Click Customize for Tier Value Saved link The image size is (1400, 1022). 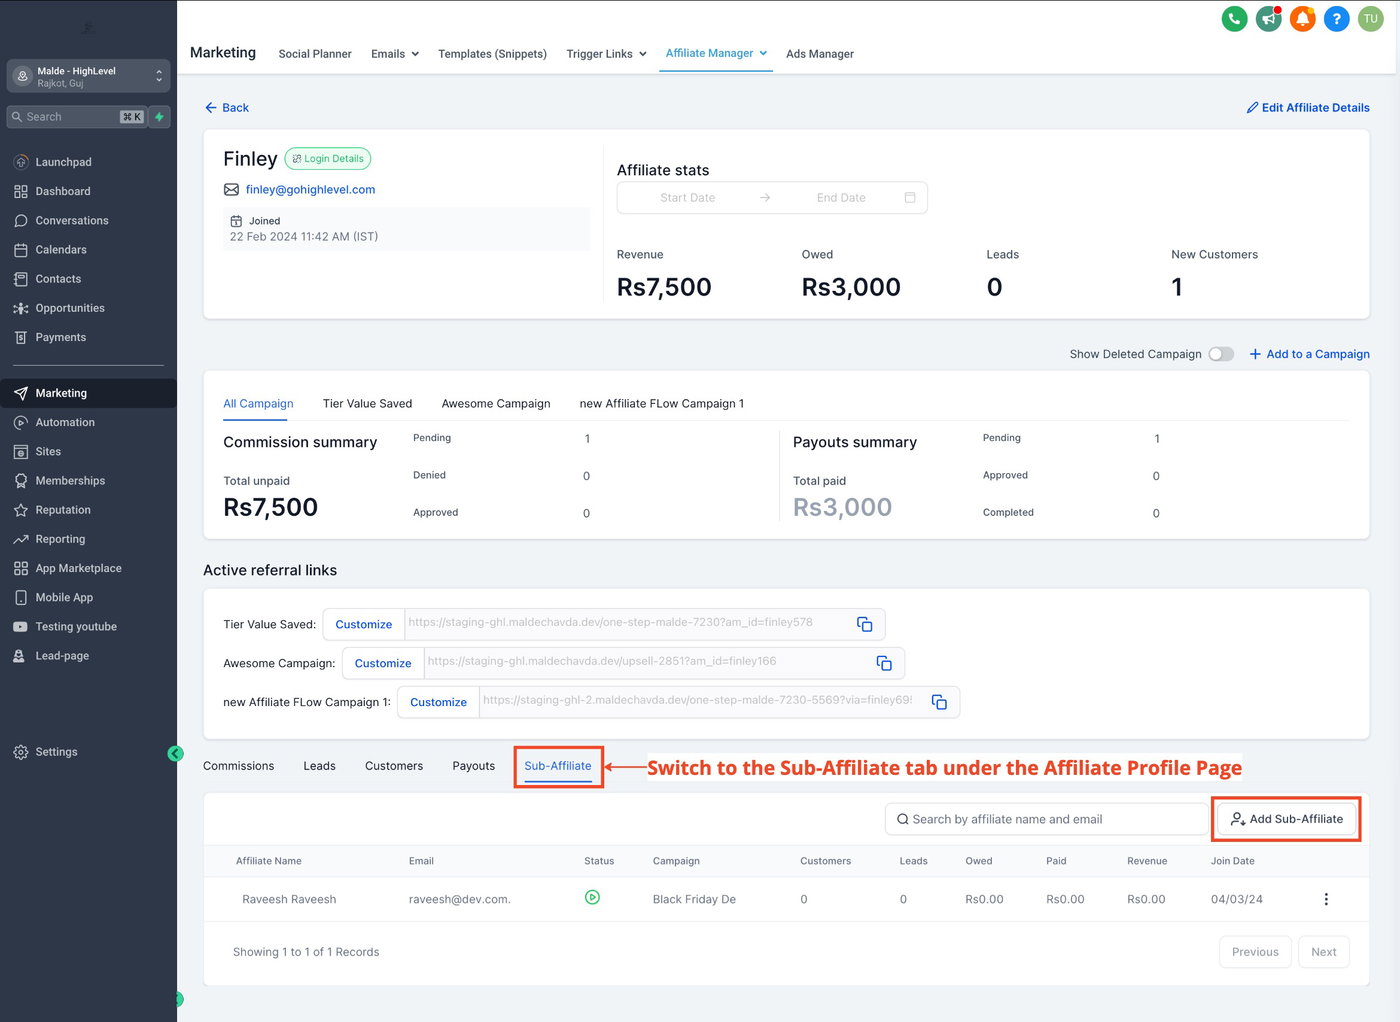coord(364,624)
